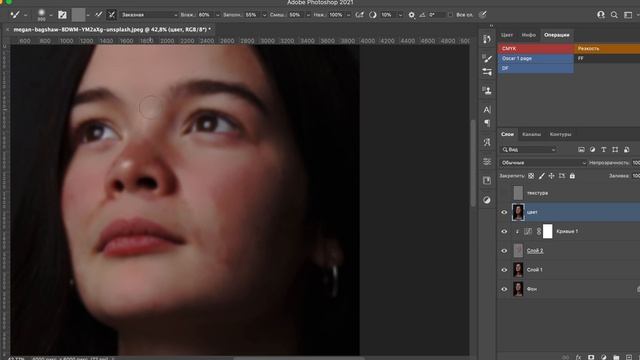Toggle lock image pixels brush icon
This screenshot has width=640, height=360.
pyautogui.click(x=542, y=176)
